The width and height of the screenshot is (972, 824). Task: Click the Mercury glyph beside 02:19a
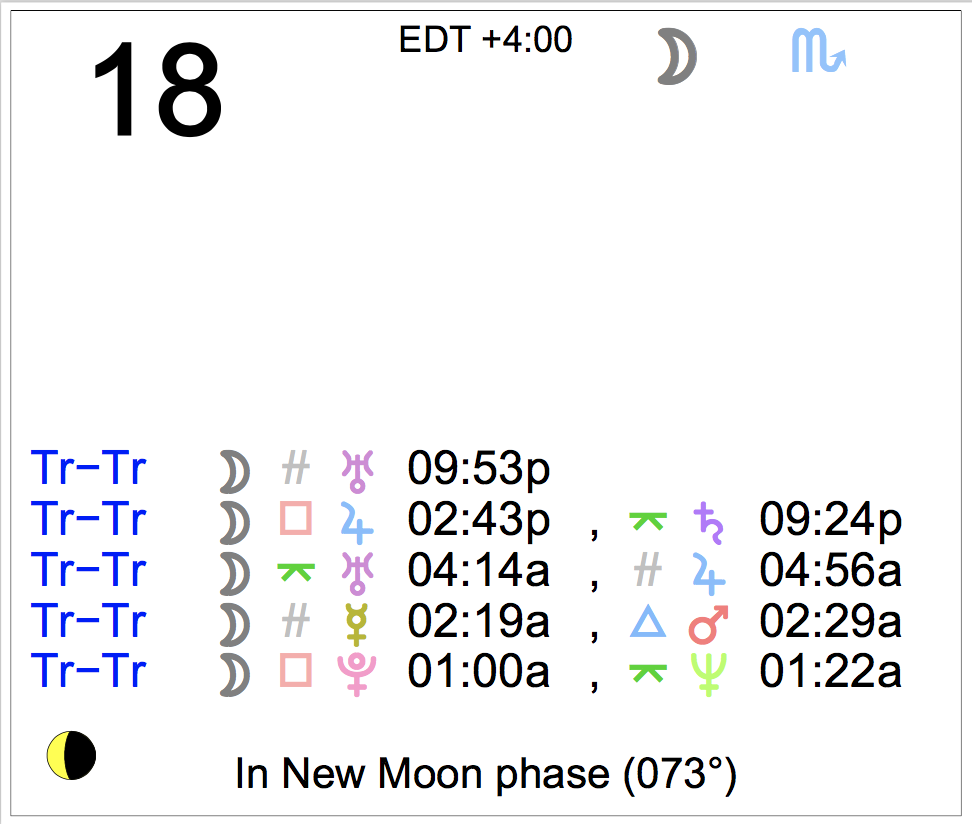pos(357,624)
